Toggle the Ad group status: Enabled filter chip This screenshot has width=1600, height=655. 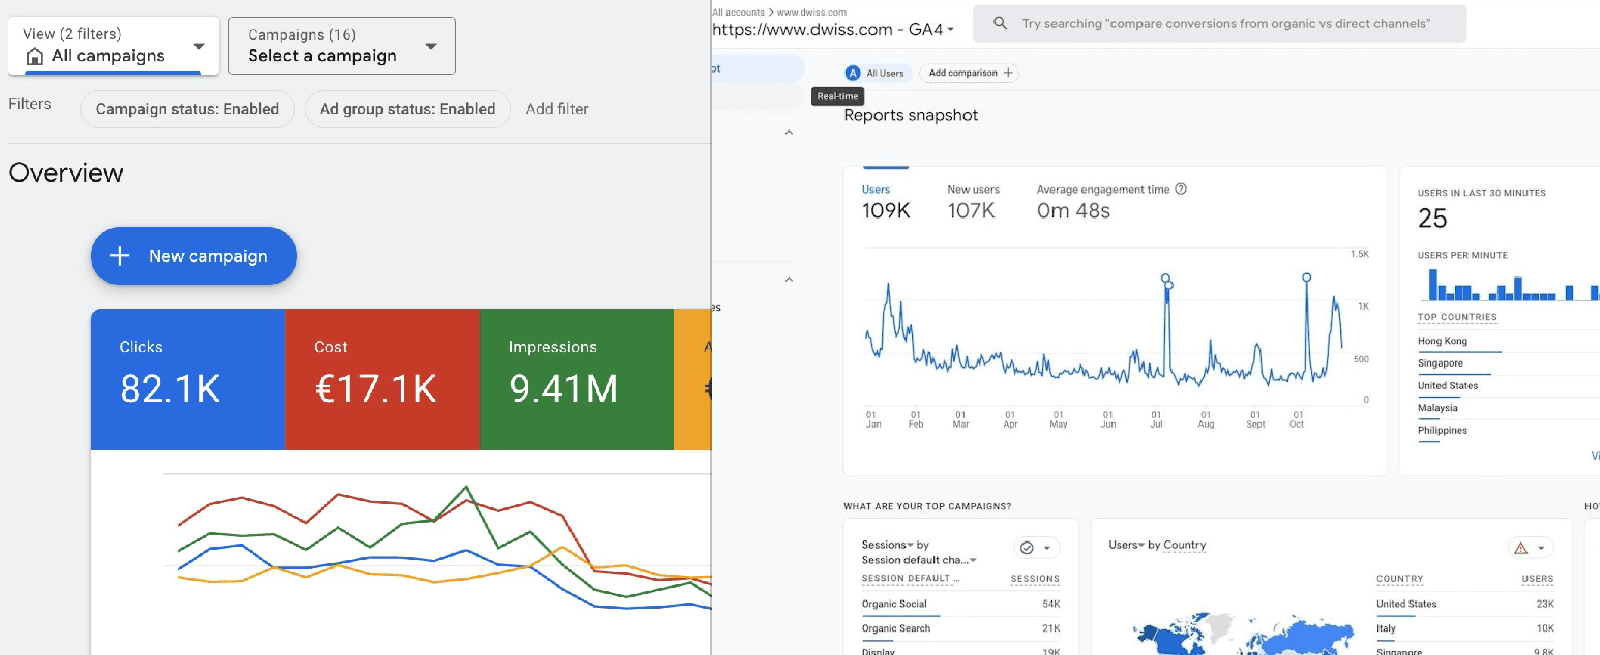(407, 109)
